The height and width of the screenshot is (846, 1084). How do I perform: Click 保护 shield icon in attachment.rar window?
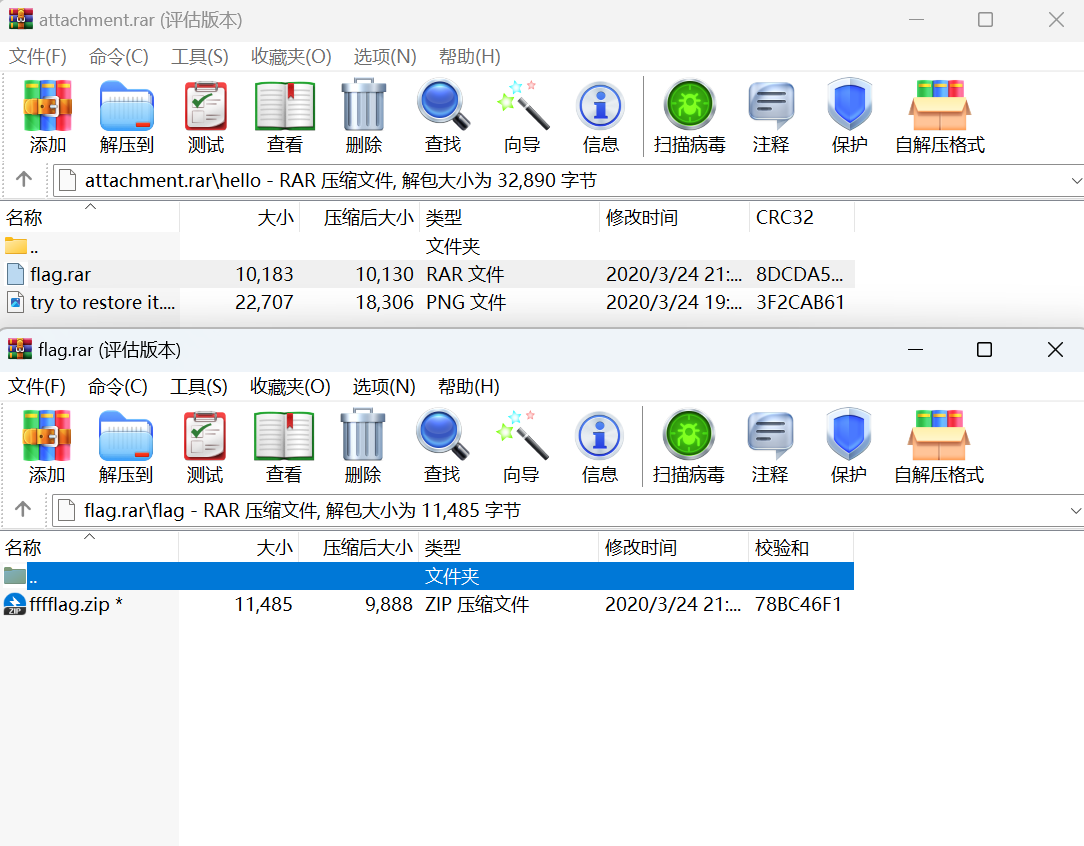click(850, 104)
